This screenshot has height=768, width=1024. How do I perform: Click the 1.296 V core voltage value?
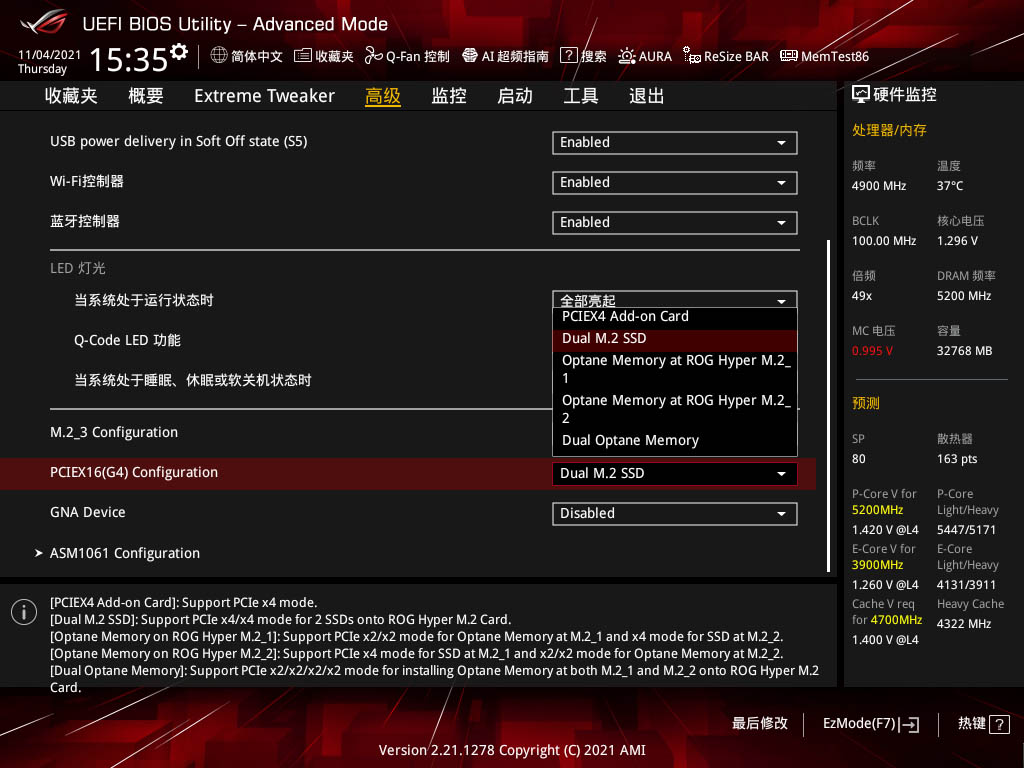(x=957, y=241)
